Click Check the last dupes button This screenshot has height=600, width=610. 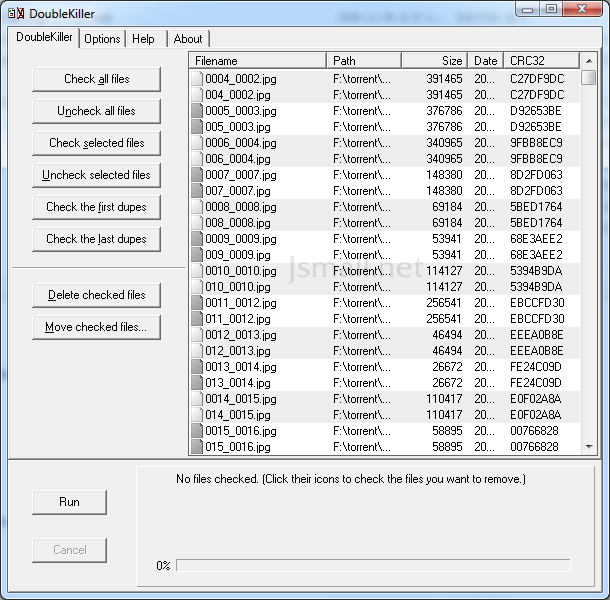(x=96, y=239)
